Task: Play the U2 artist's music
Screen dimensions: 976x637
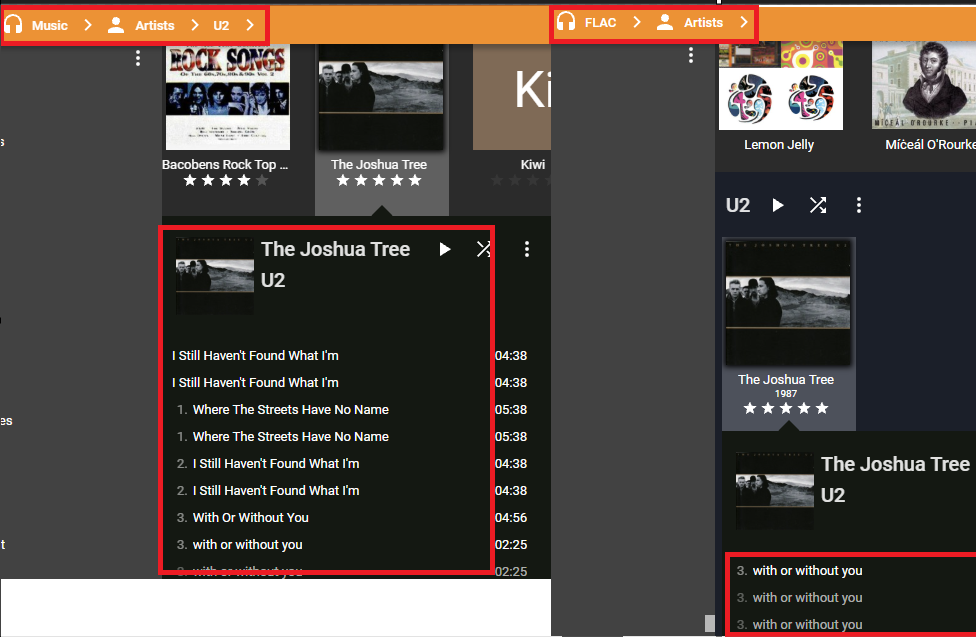Action: (778, 205)
